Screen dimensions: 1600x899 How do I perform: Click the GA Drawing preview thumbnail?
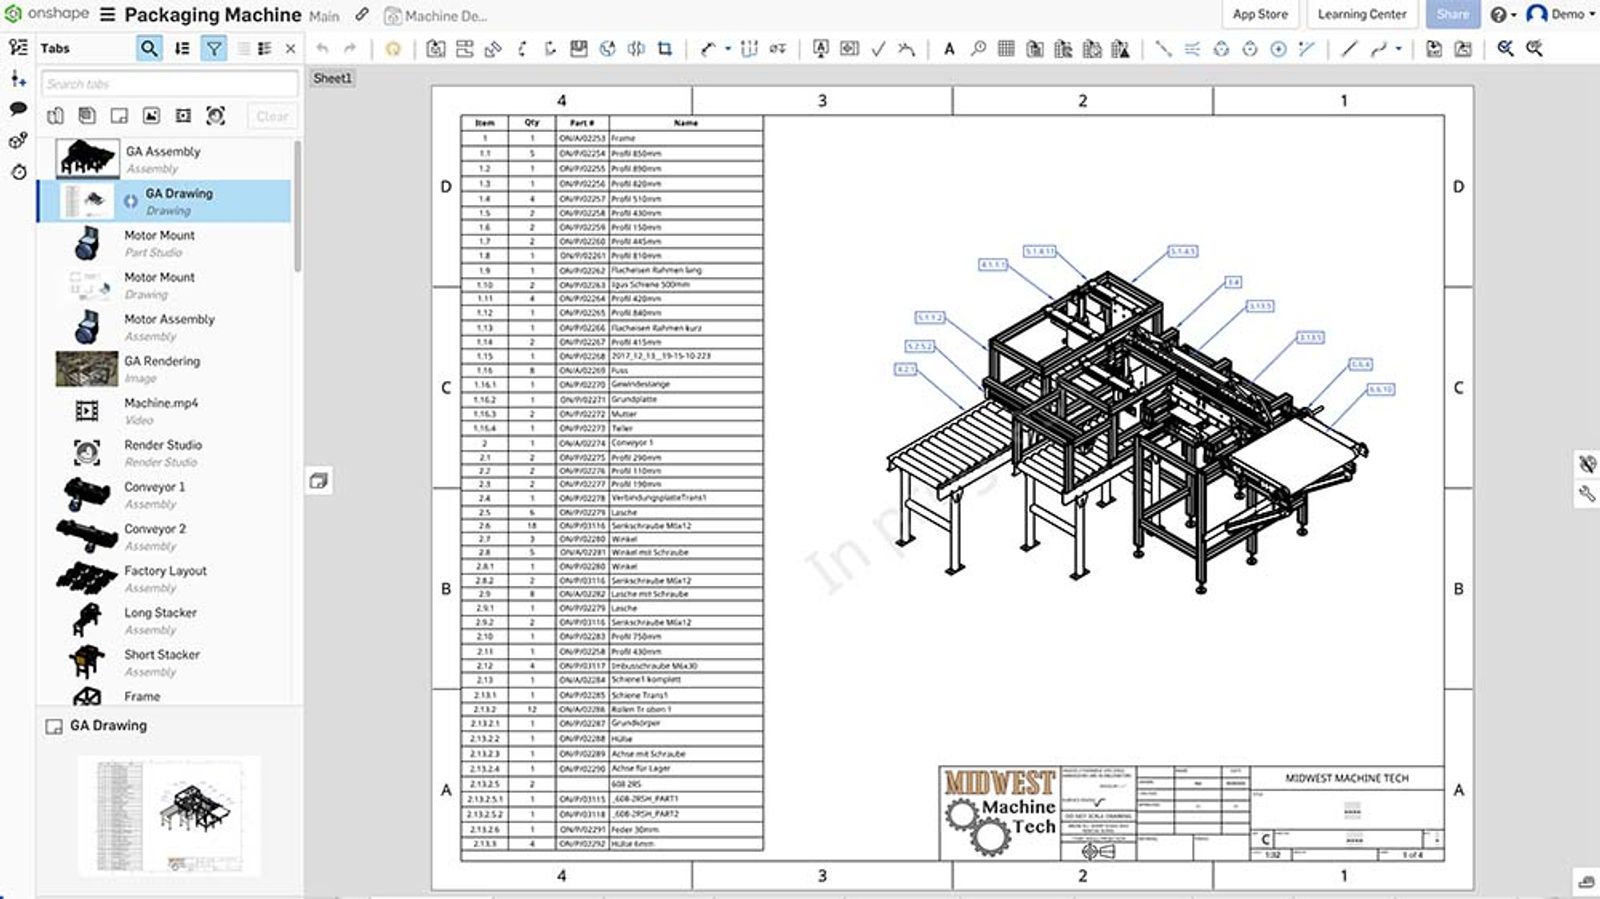pos(170,815)
